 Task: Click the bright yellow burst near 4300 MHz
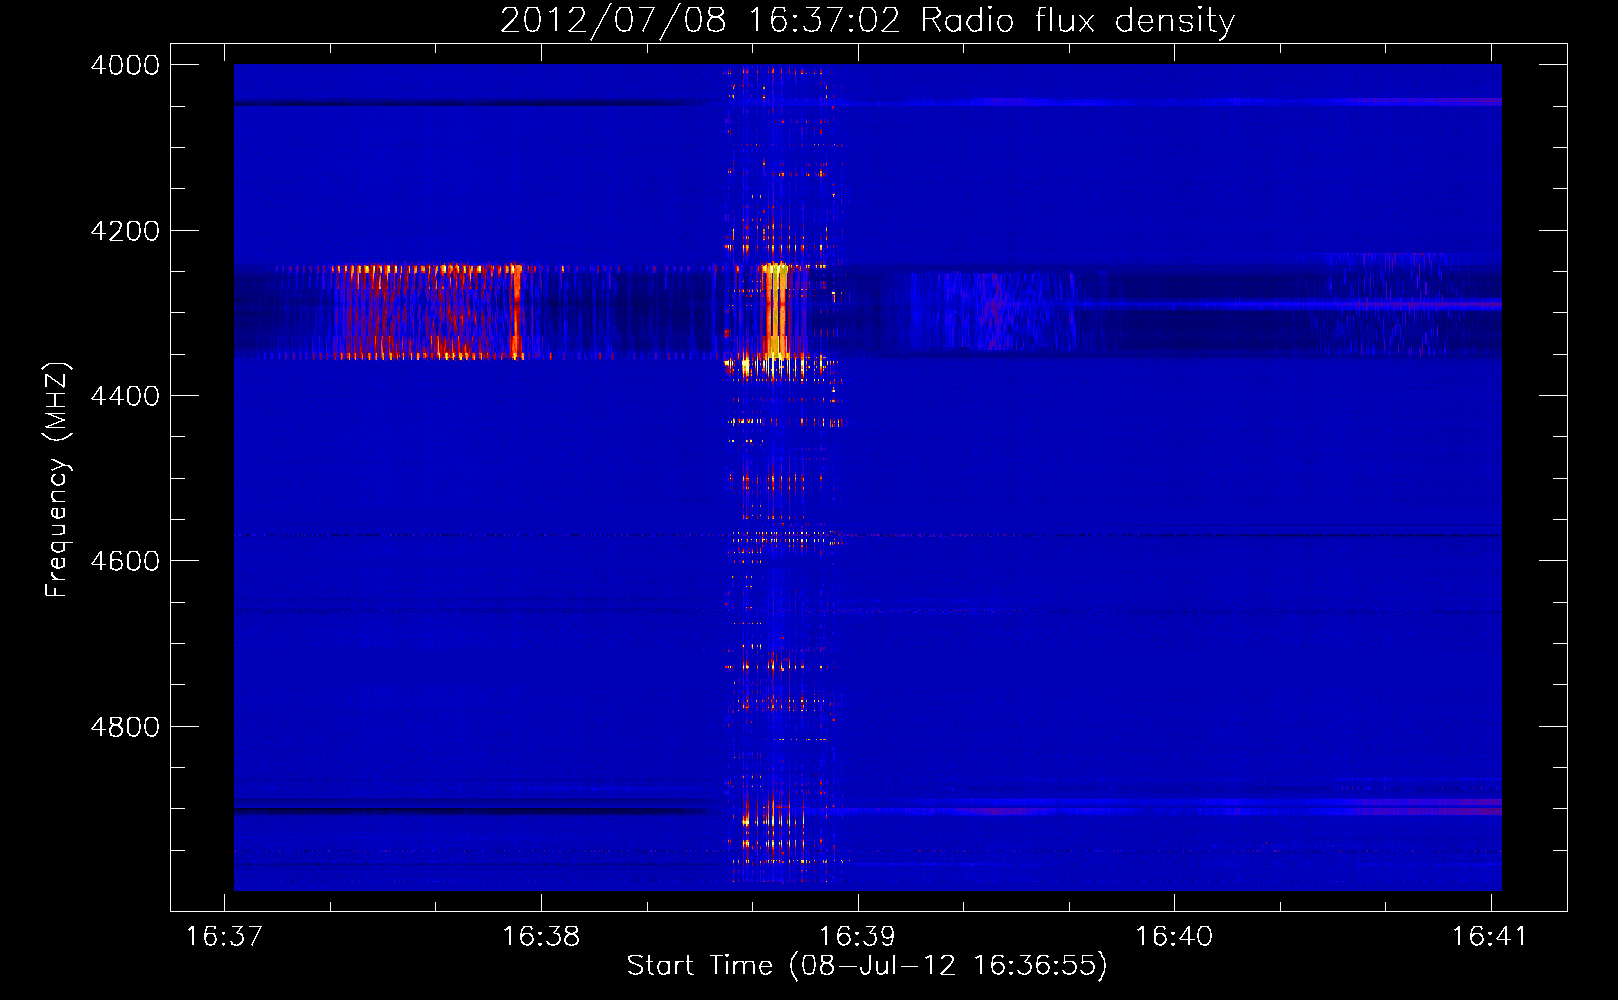[x=775, y=311]
